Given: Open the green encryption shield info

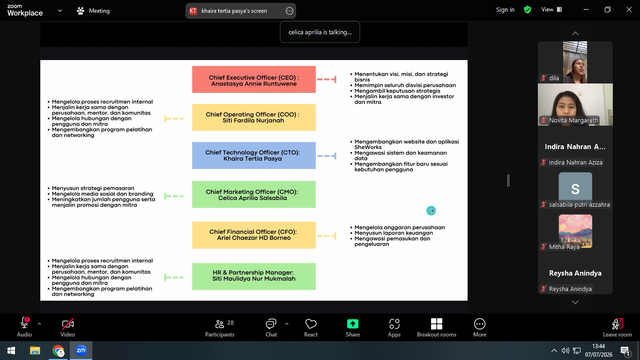Looking at the screenshot, I should (x=527, y=10).
